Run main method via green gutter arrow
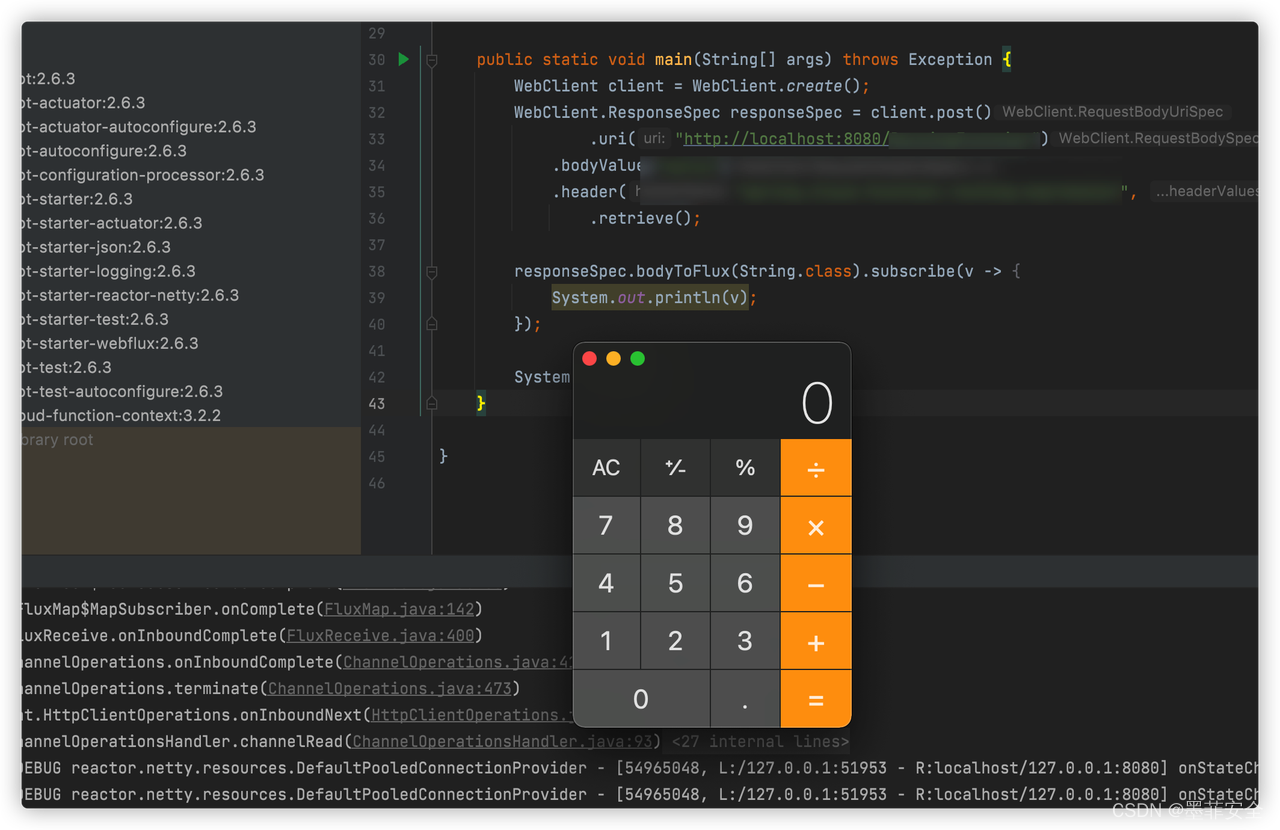This screenshot has width=1280, height=830. [x=404, y=59]
